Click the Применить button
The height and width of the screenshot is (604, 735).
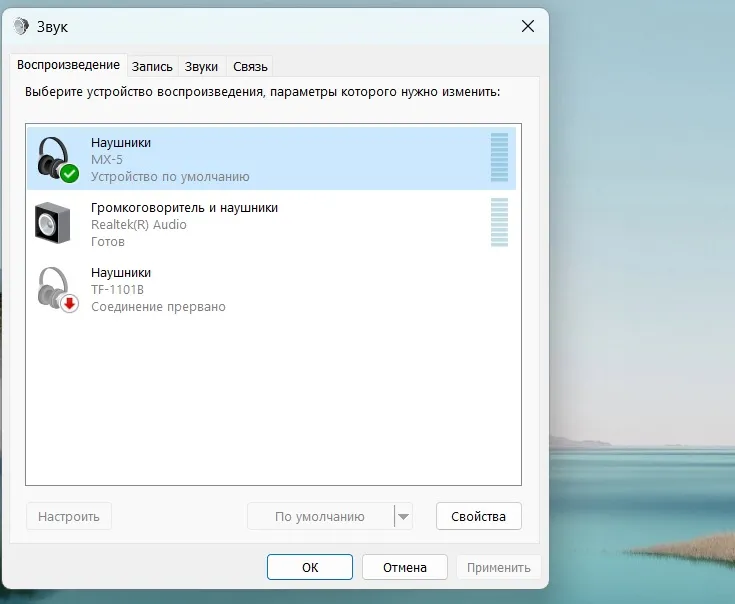point(499,567)
